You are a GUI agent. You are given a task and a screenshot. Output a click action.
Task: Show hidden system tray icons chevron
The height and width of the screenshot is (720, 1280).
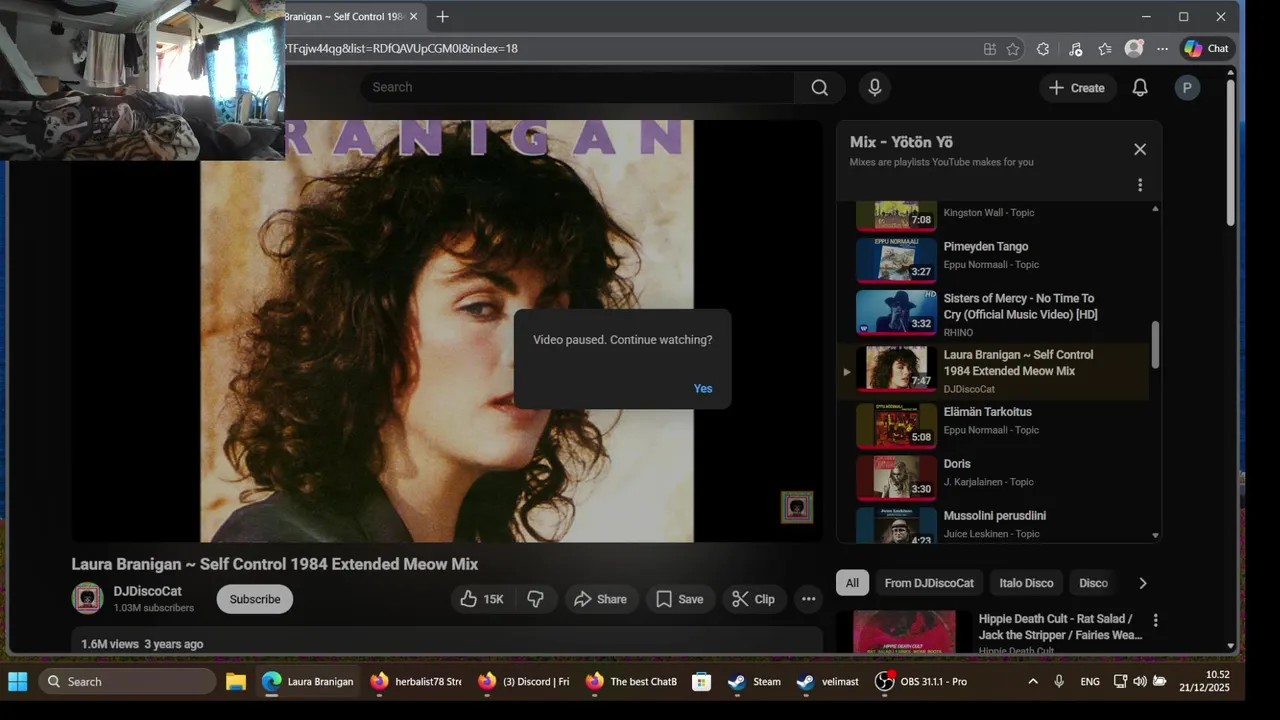(x=1033, y=682)
